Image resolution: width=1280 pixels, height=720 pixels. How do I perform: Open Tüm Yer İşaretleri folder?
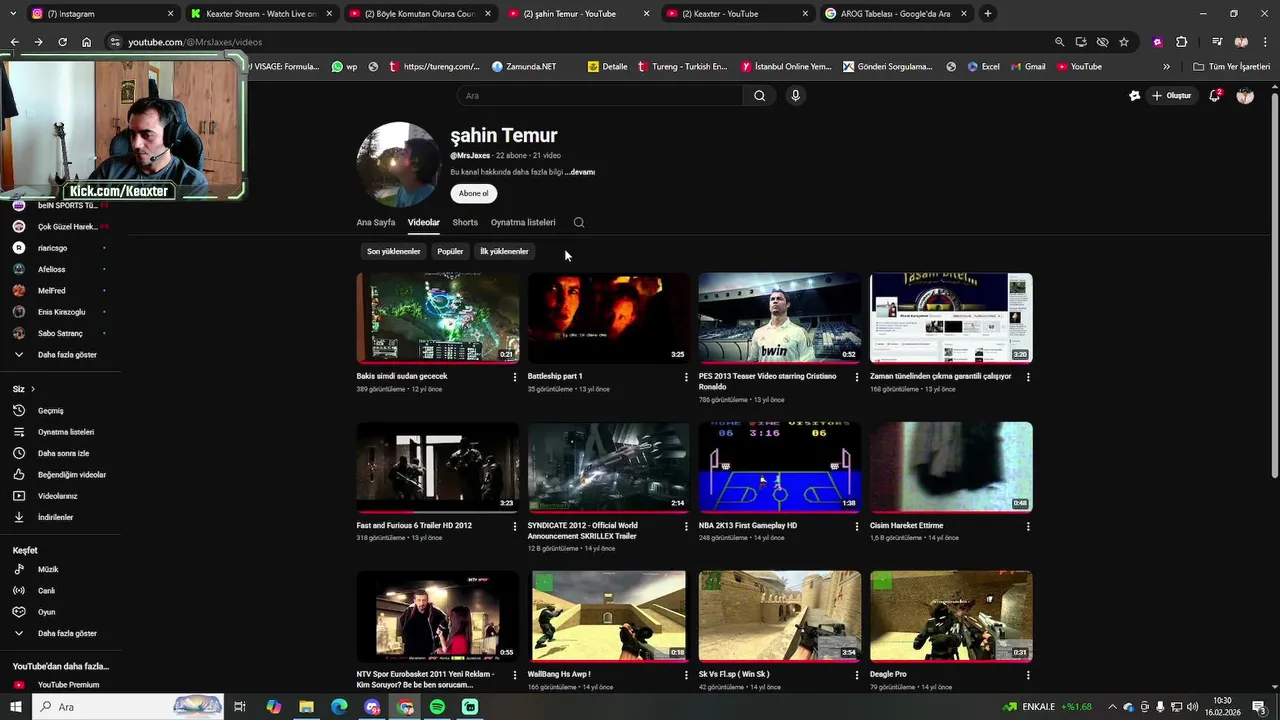click(1232, 67)
